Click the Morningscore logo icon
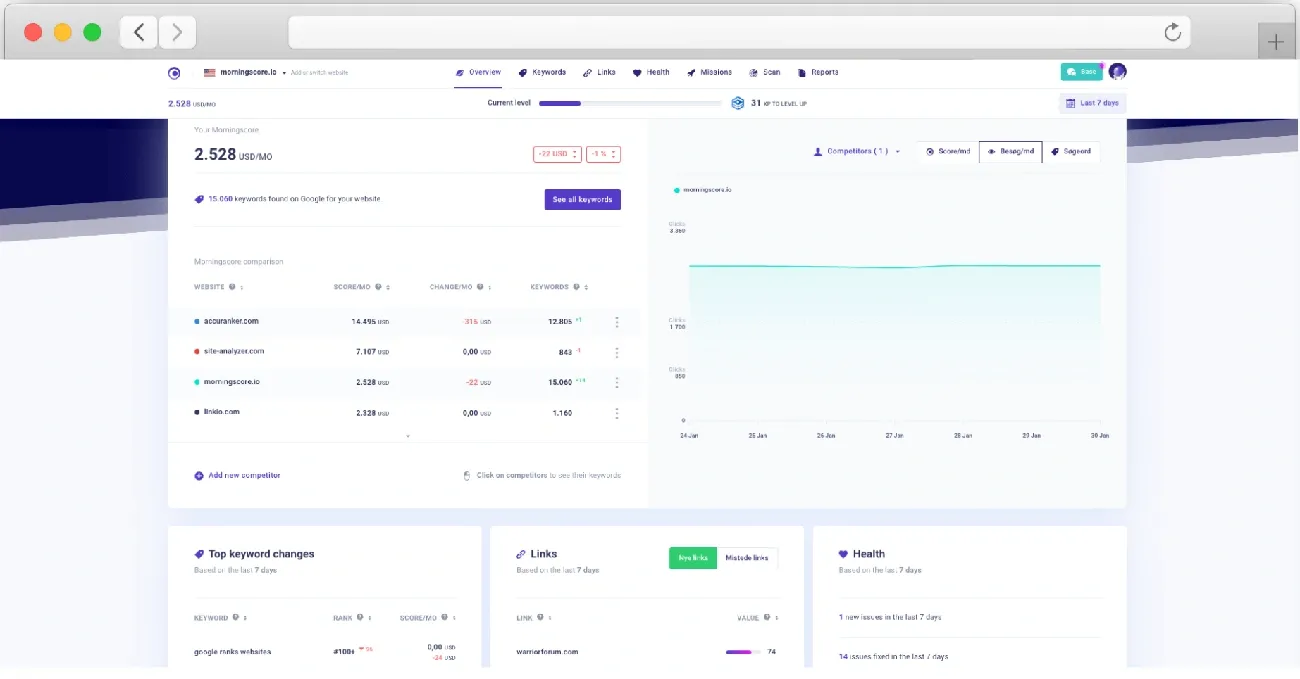This screenshot has width=1300, height=679. coord(174,72)
